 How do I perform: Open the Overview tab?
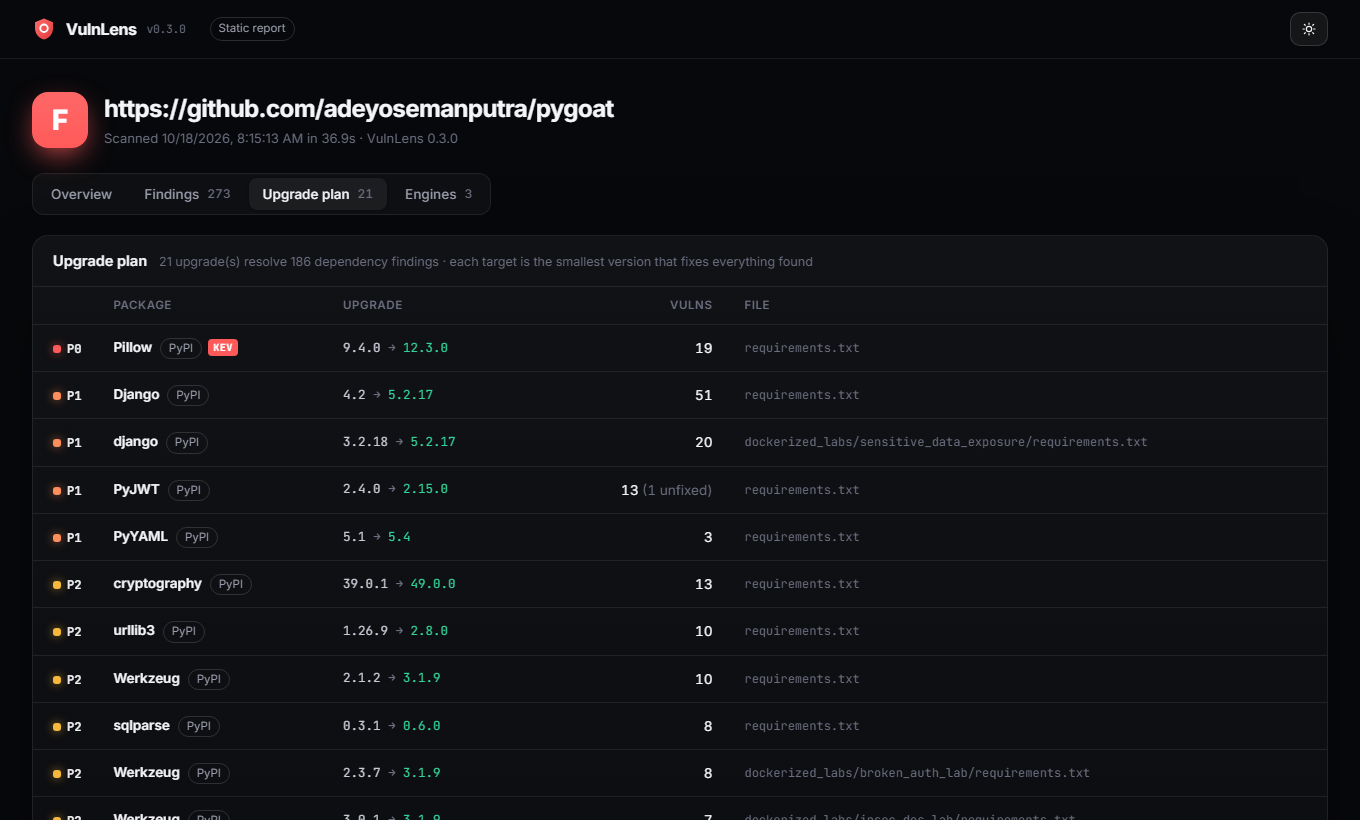(82, 194)
